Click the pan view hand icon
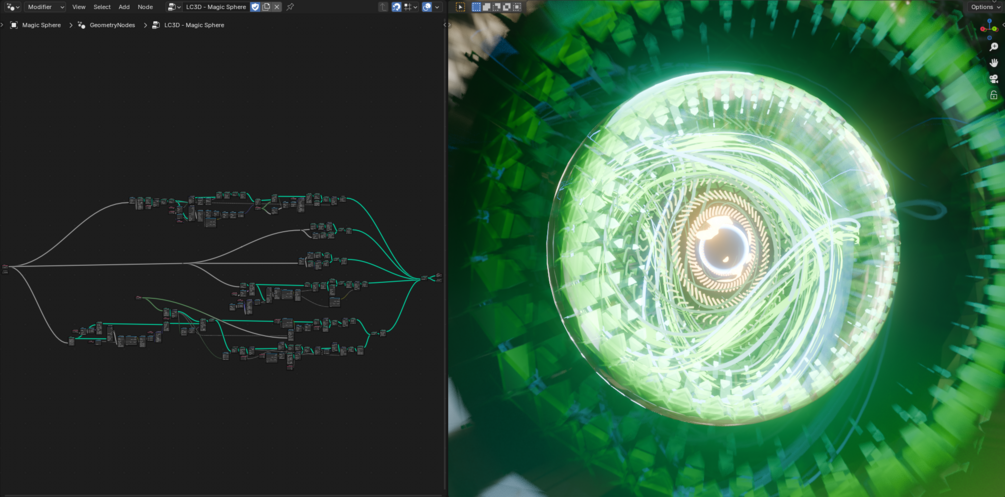The image size is (1005, 497). click(993, 63)
